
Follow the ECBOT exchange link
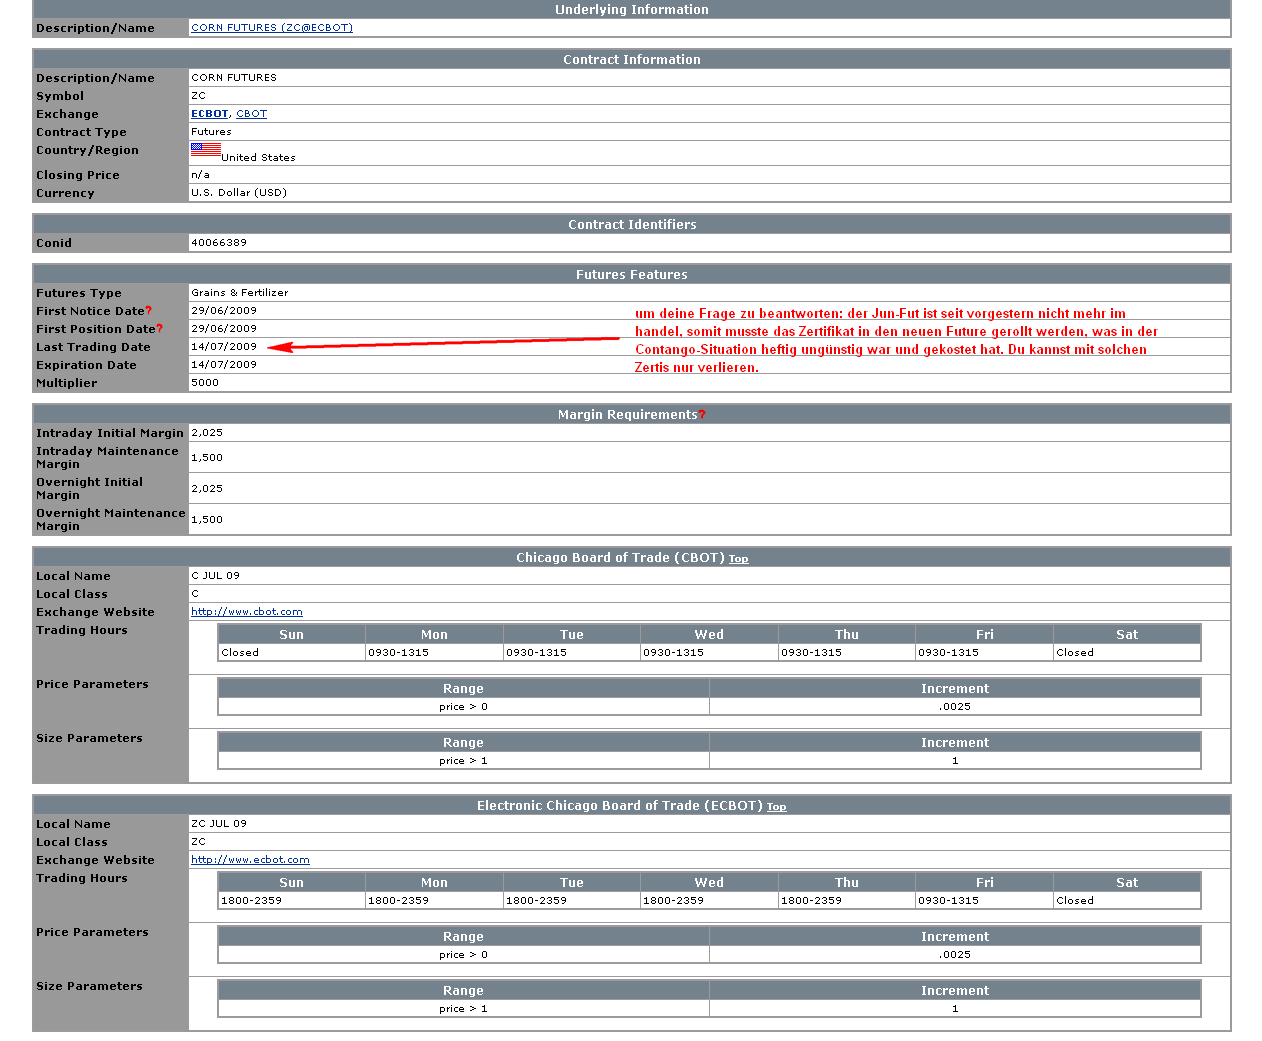pos(210,114)
